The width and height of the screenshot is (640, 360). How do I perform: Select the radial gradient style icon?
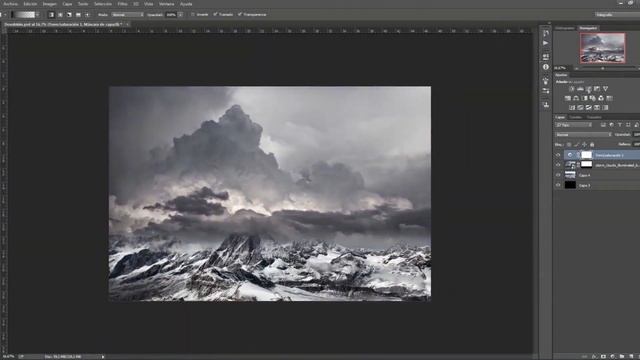(60, 15)
